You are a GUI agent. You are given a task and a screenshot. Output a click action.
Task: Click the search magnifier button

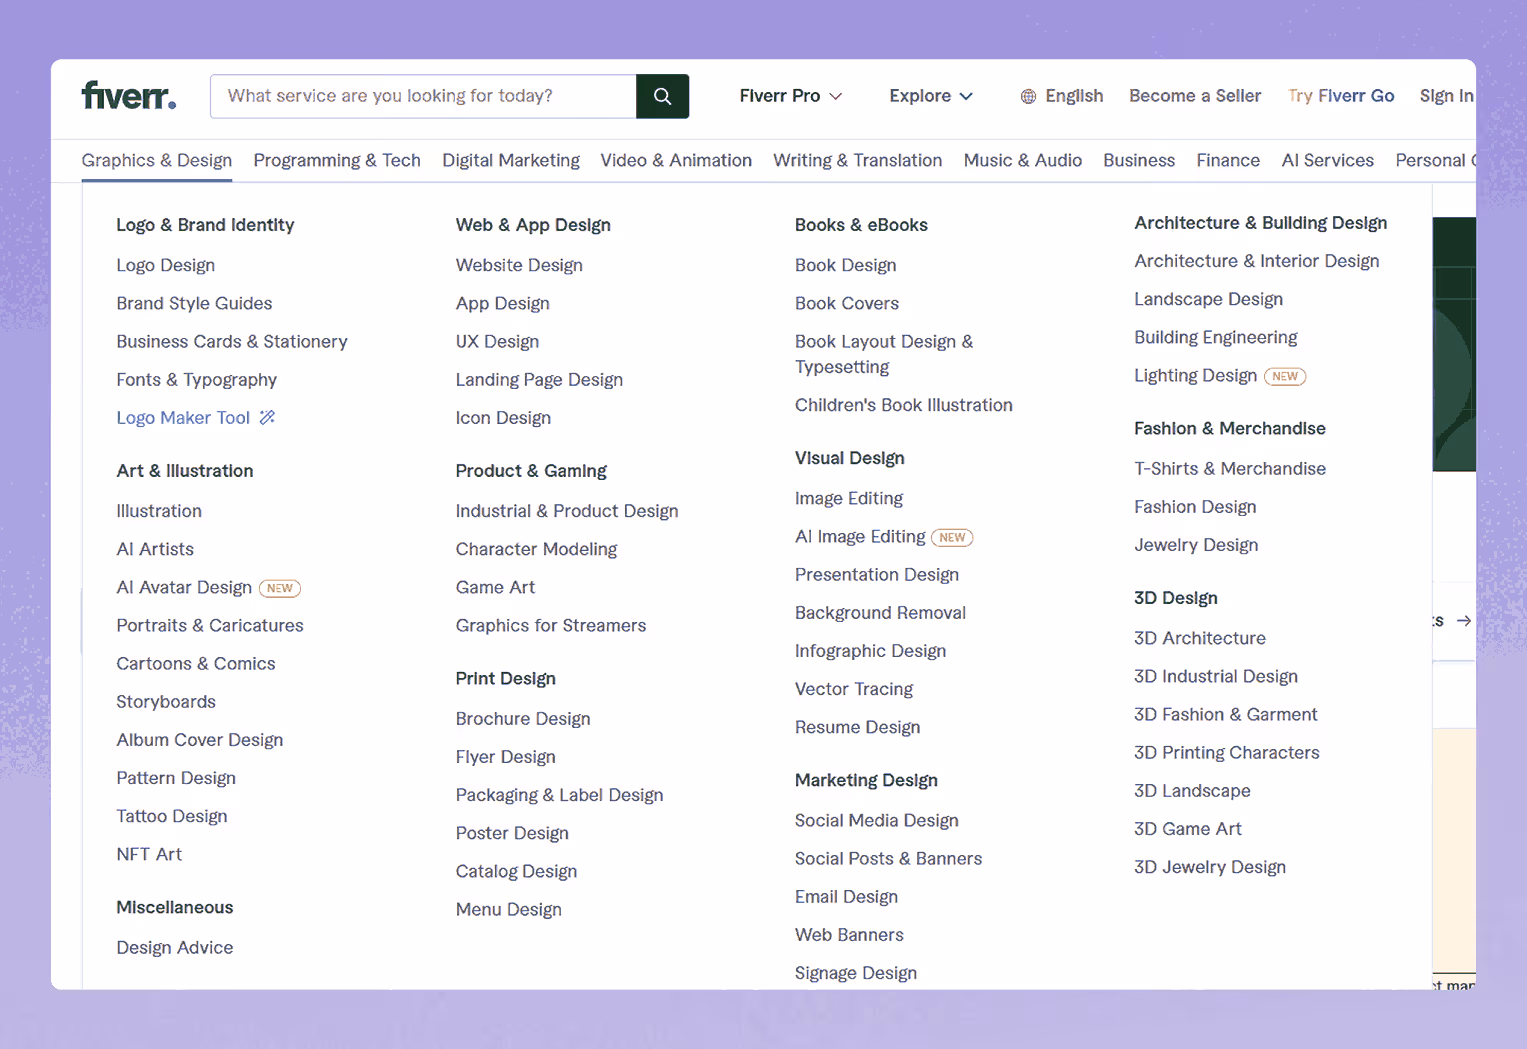[662, 96]
